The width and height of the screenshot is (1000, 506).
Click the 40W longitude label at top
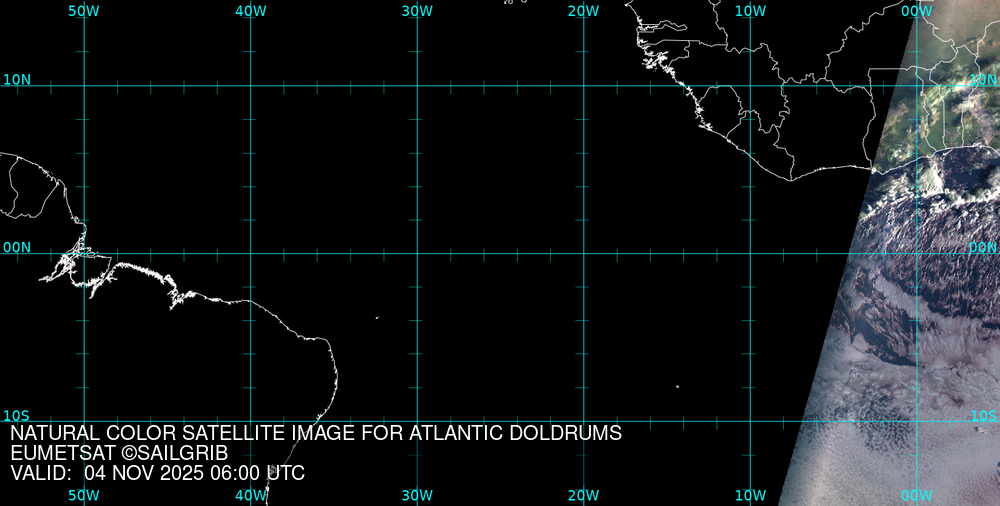click(x=250, y=10)
